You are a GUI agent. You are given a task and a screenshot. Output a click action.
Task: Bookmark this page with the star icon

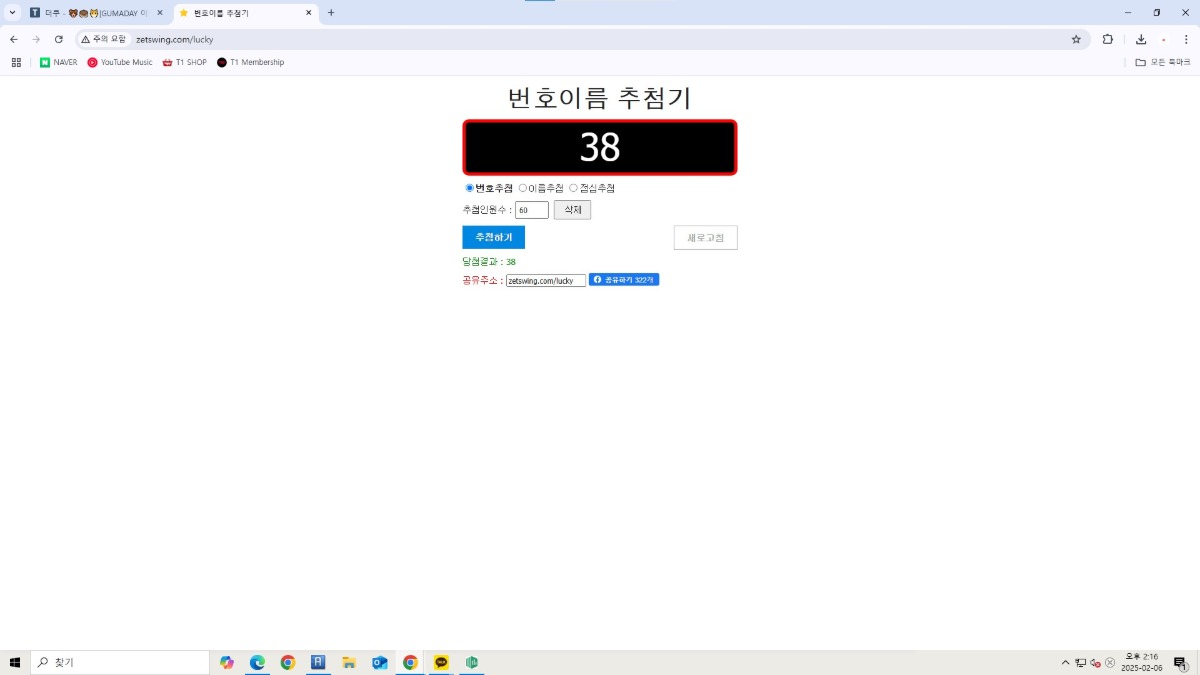[x=1076, y=39]
